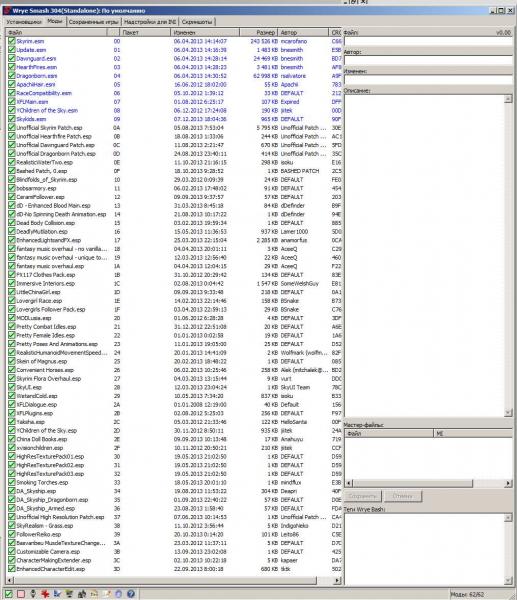Disable the Immersive Interiors.esp checkbox
The width and height of the screenshot is (517, 600).
pos(12,283)
